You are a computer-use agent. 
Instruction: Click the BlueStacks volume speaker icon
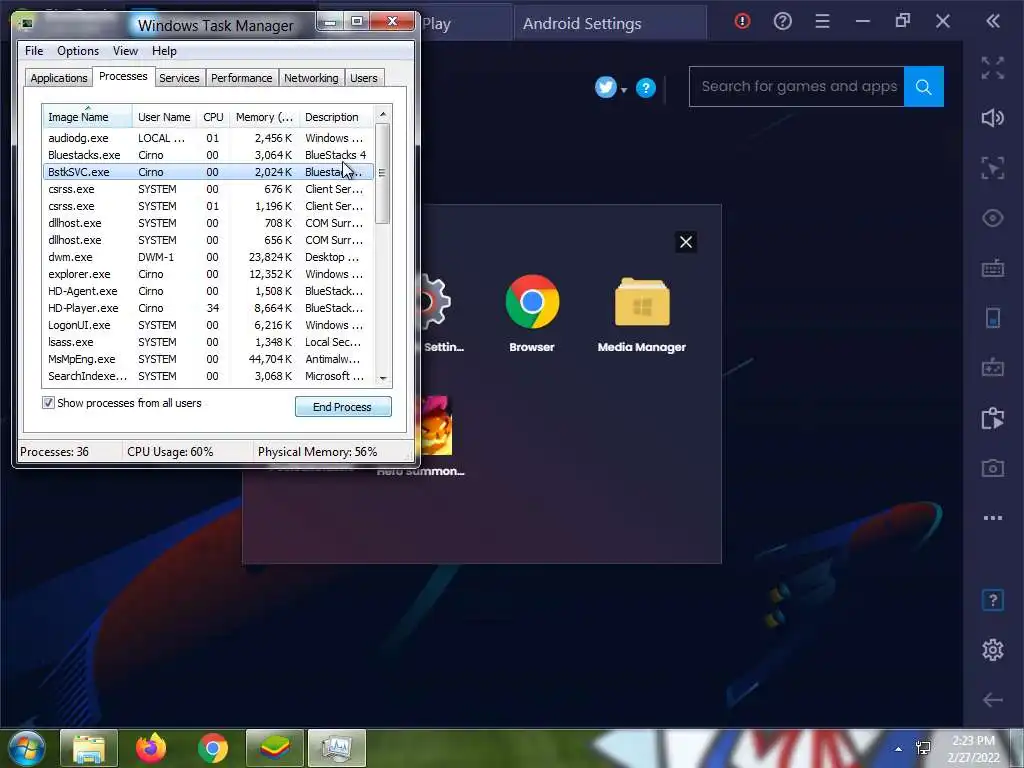993,118
